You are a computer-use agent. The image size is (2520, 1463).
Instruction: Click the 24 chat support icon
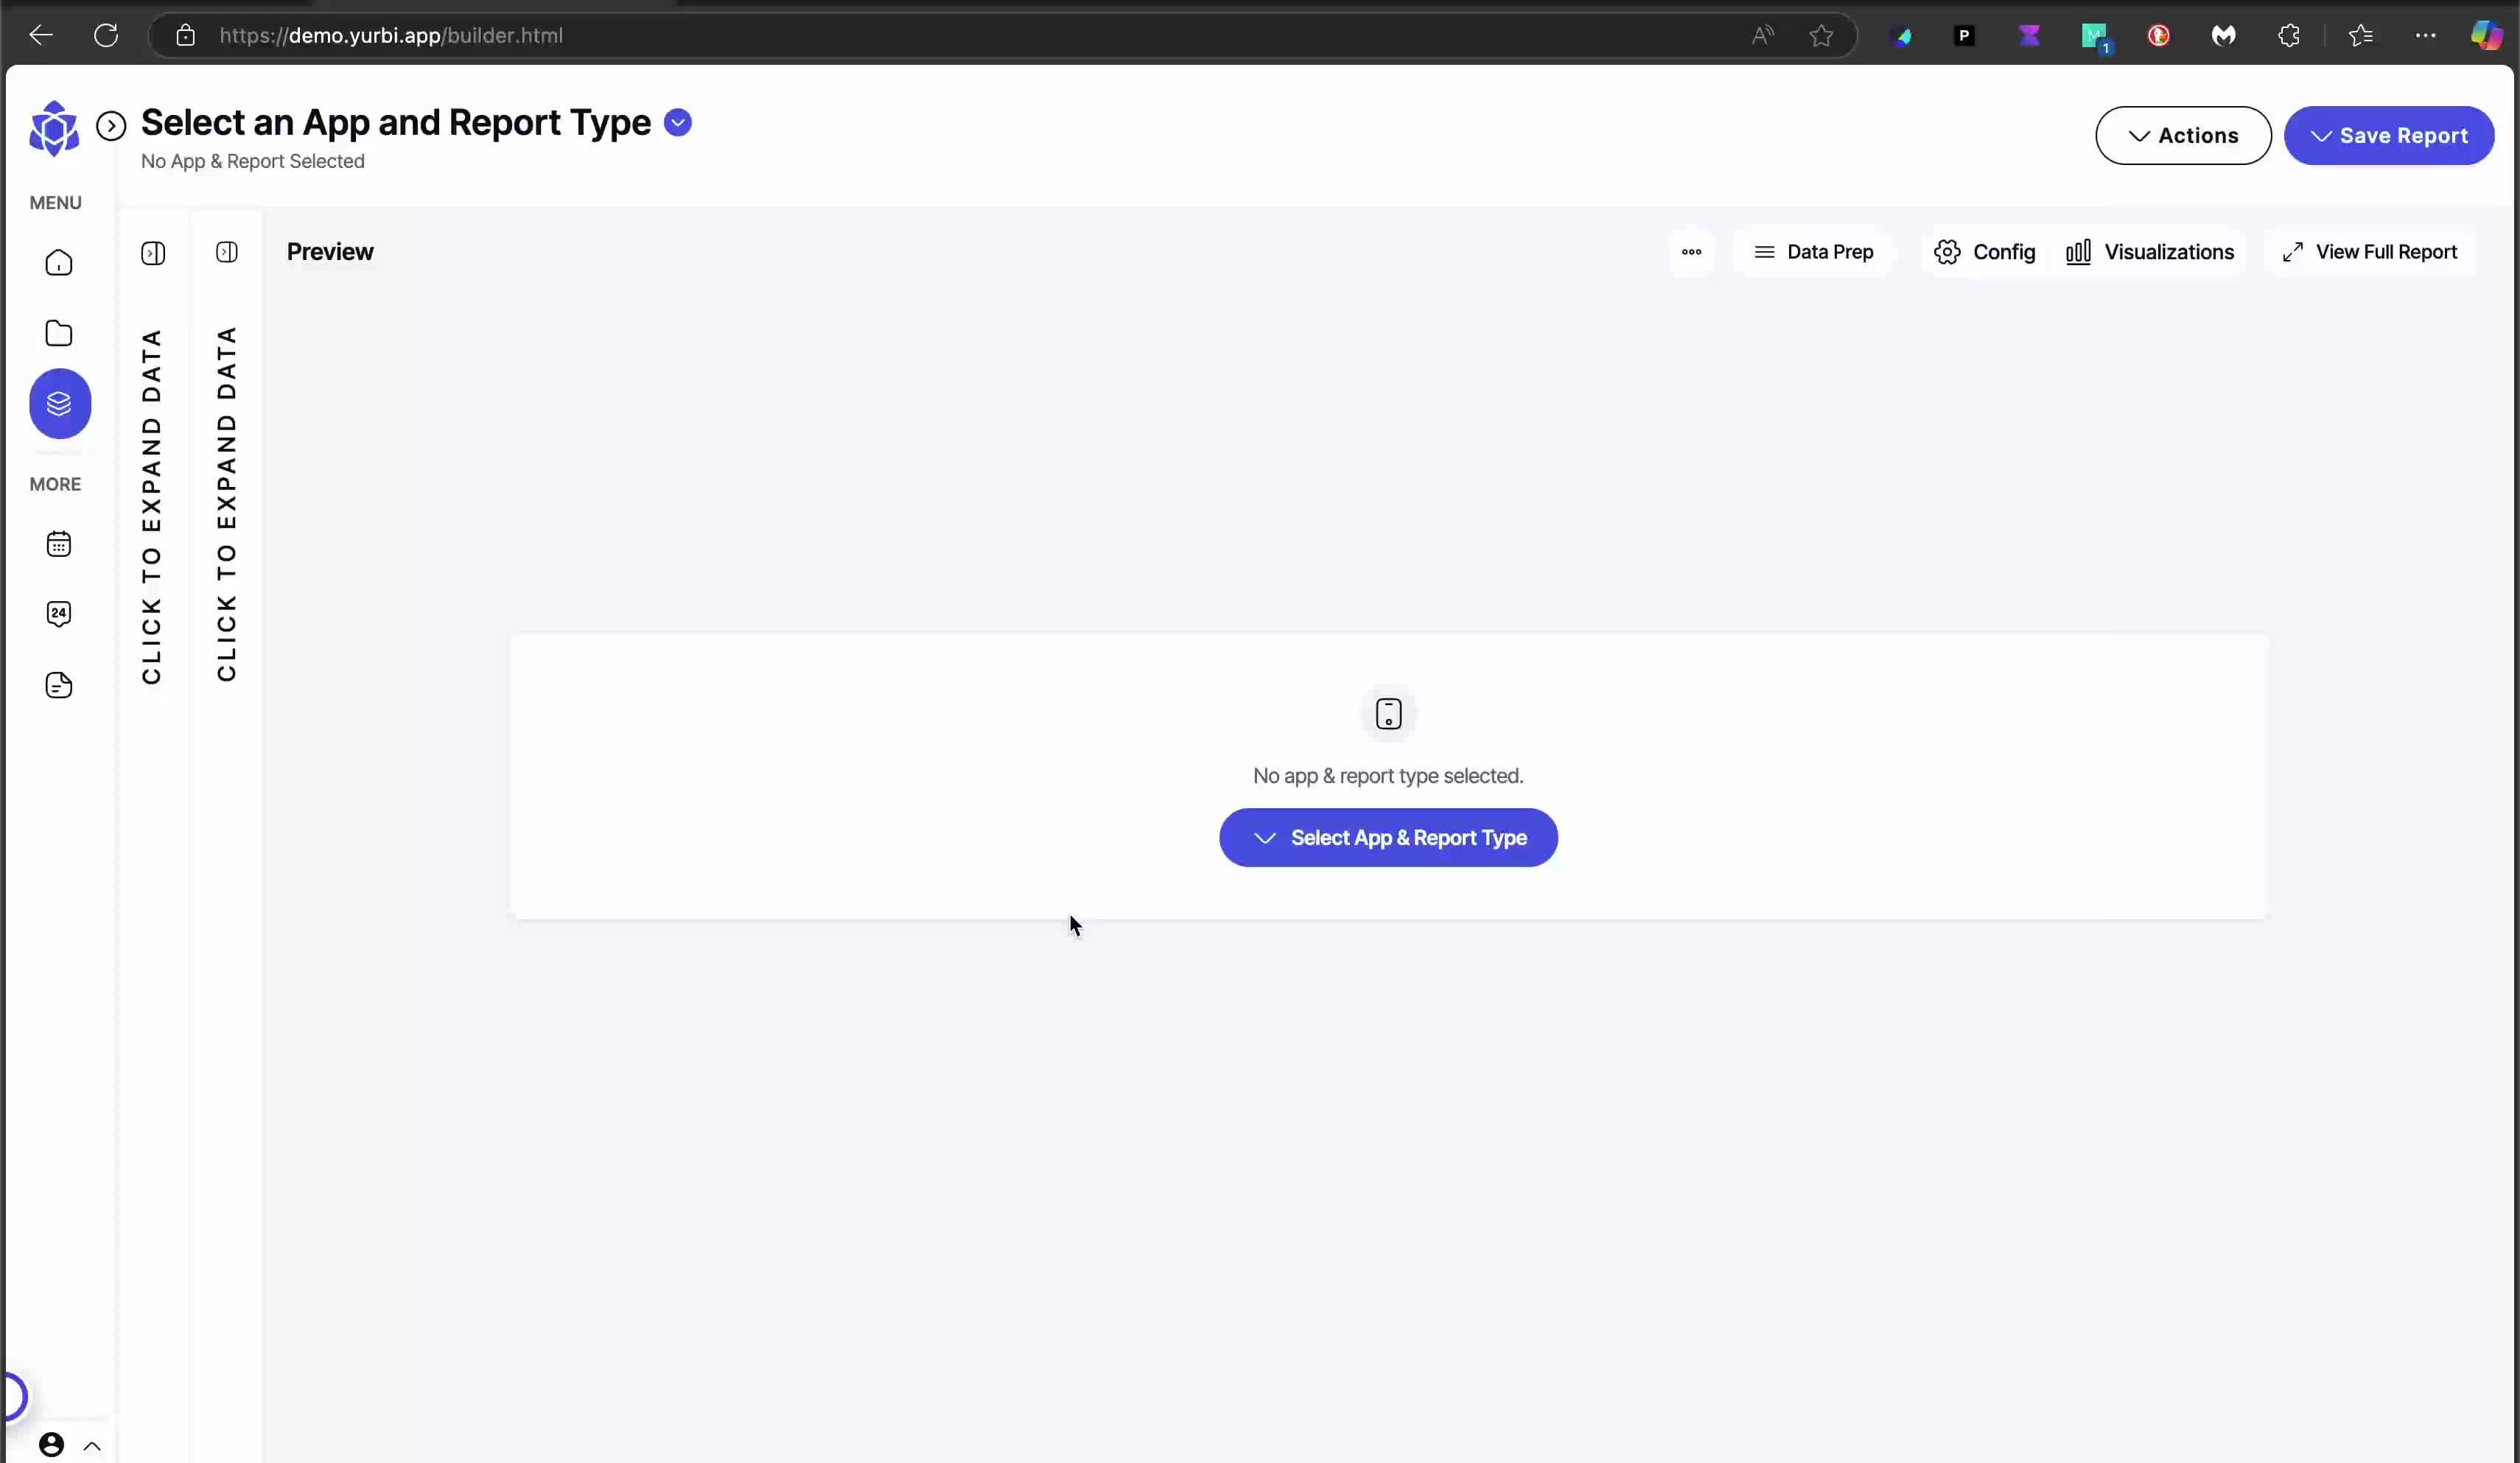click(x=59, y=614)
